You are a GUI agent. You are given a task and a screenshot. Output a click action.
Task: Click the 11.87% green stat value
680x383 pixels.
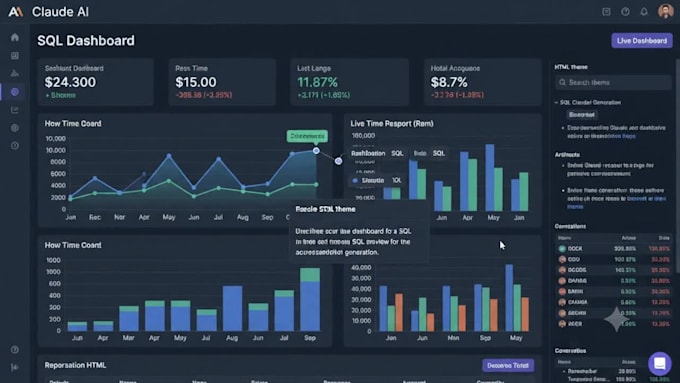[x=317, y=82]
